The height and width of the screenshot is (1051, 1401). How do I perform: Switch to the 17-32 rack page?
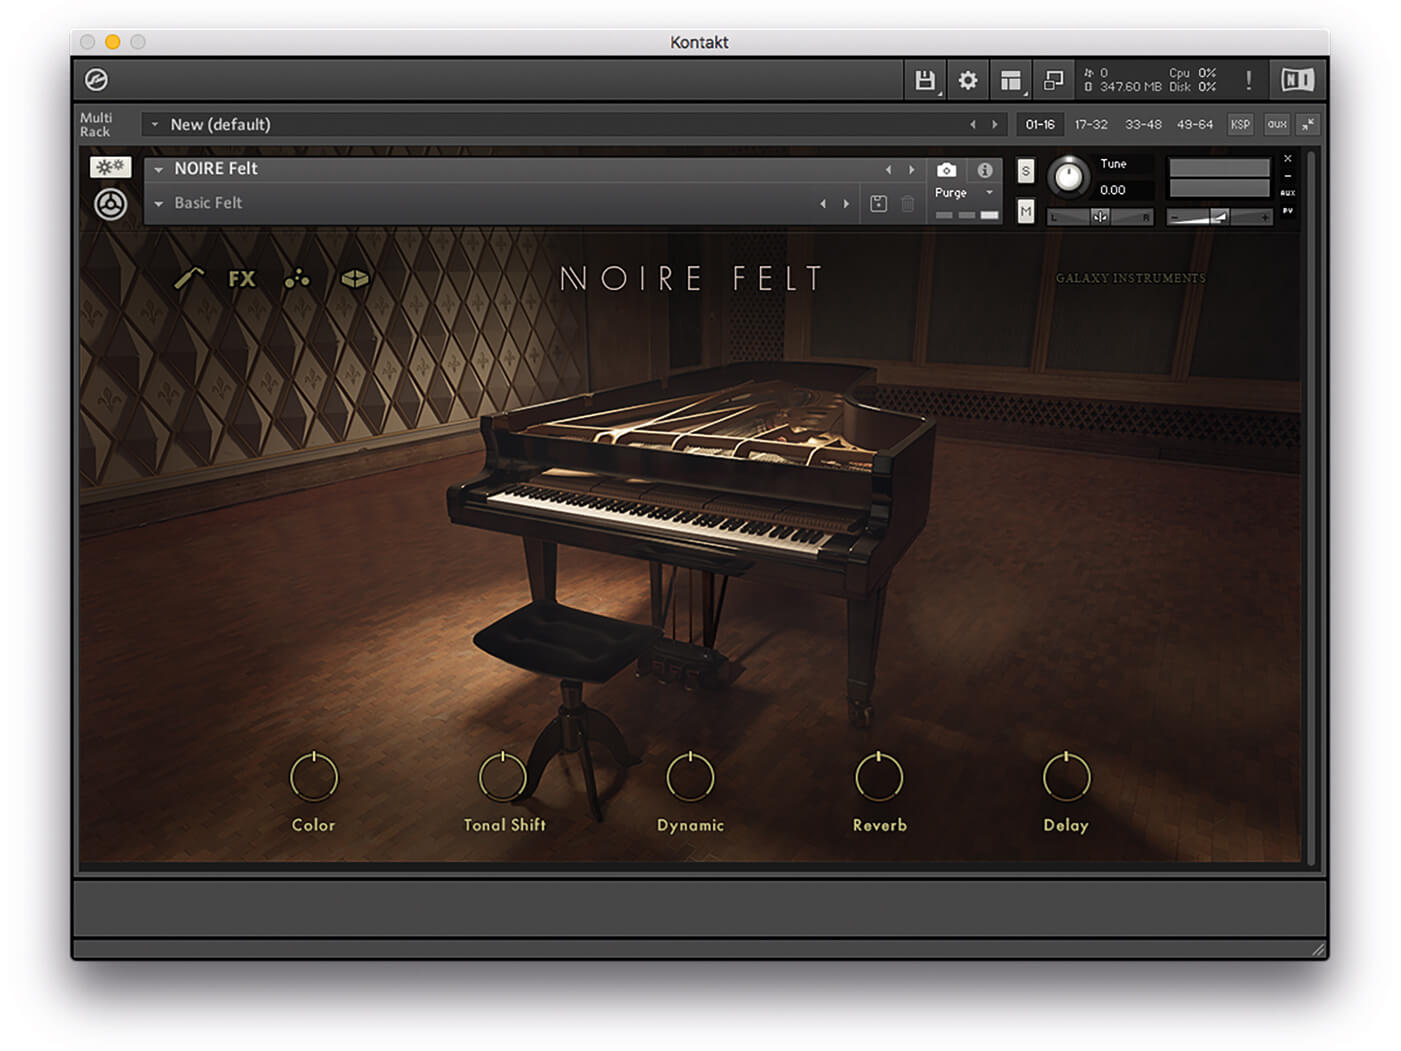point(1091,124)
